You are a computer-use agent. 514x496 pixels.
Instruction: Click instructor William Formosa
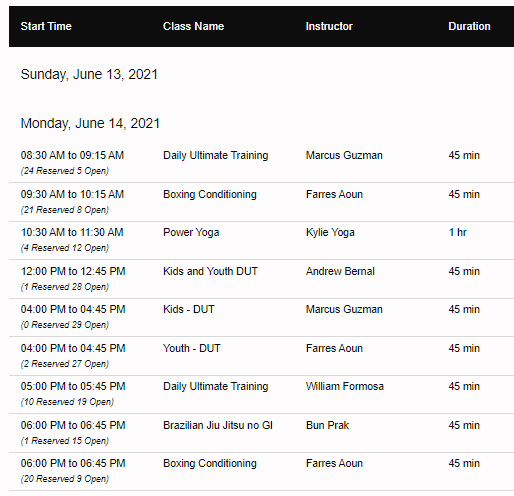(345, 386)
